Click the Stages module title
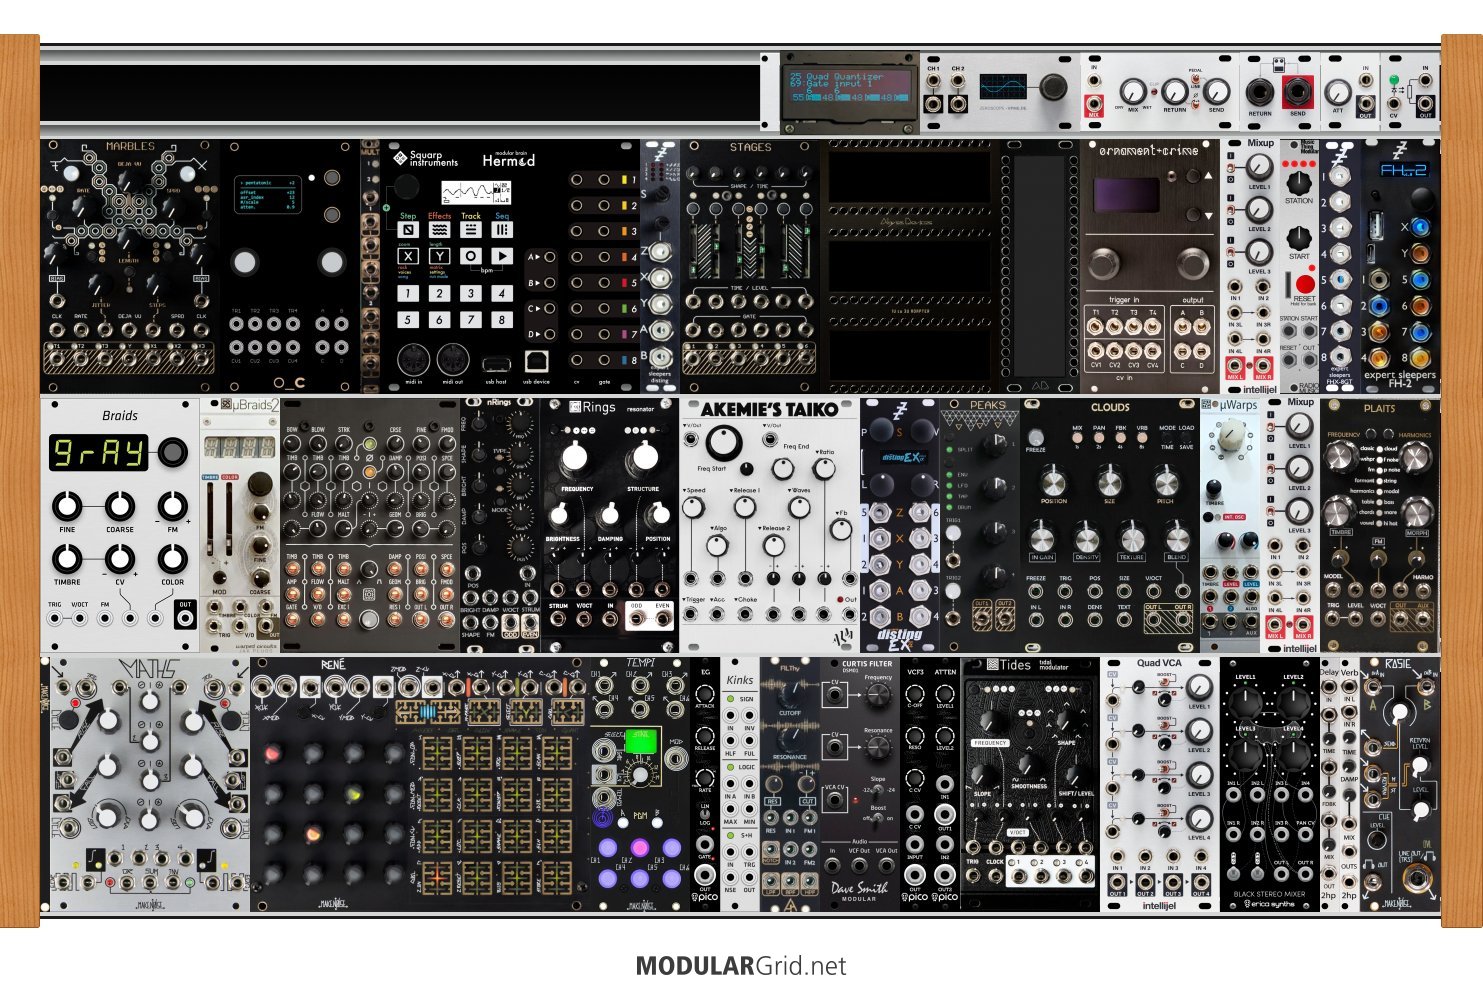Screen dimensions: 1483x987 [x=750, y=147]
